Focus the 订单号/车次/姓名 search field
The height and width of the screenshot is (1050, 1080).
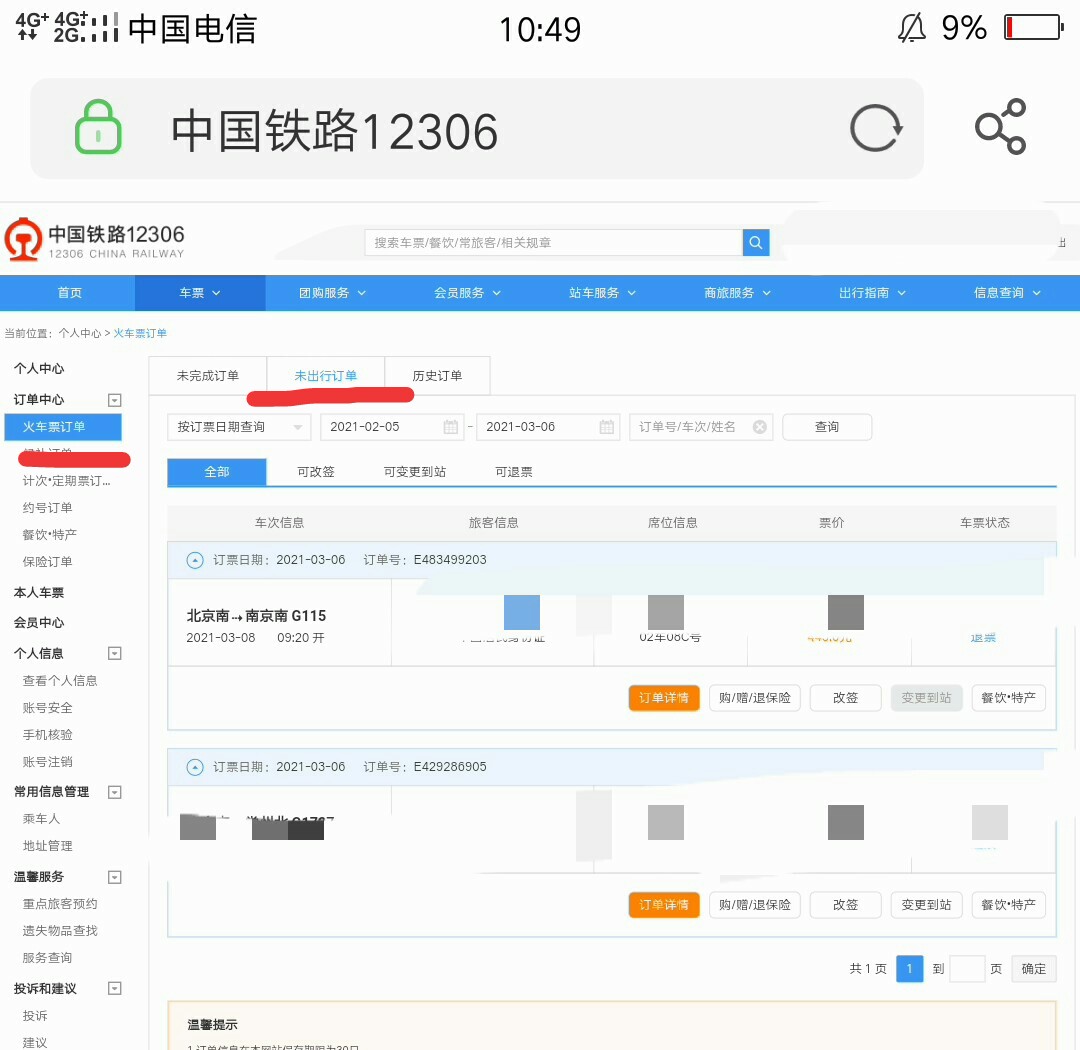tap(700, 427)
